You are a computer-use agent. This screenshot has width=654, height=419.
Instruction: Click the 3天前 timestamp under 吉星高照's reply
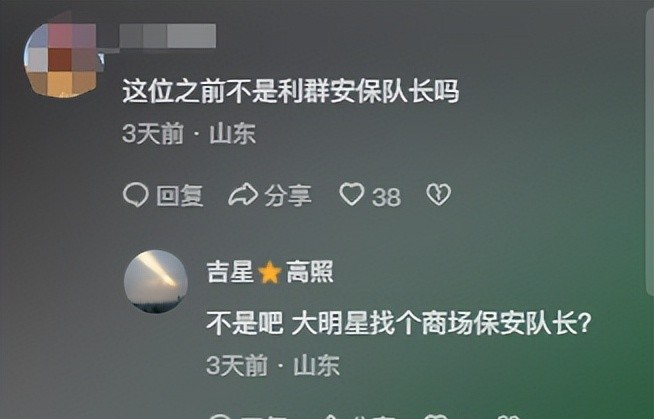click(x=237, y=366)
